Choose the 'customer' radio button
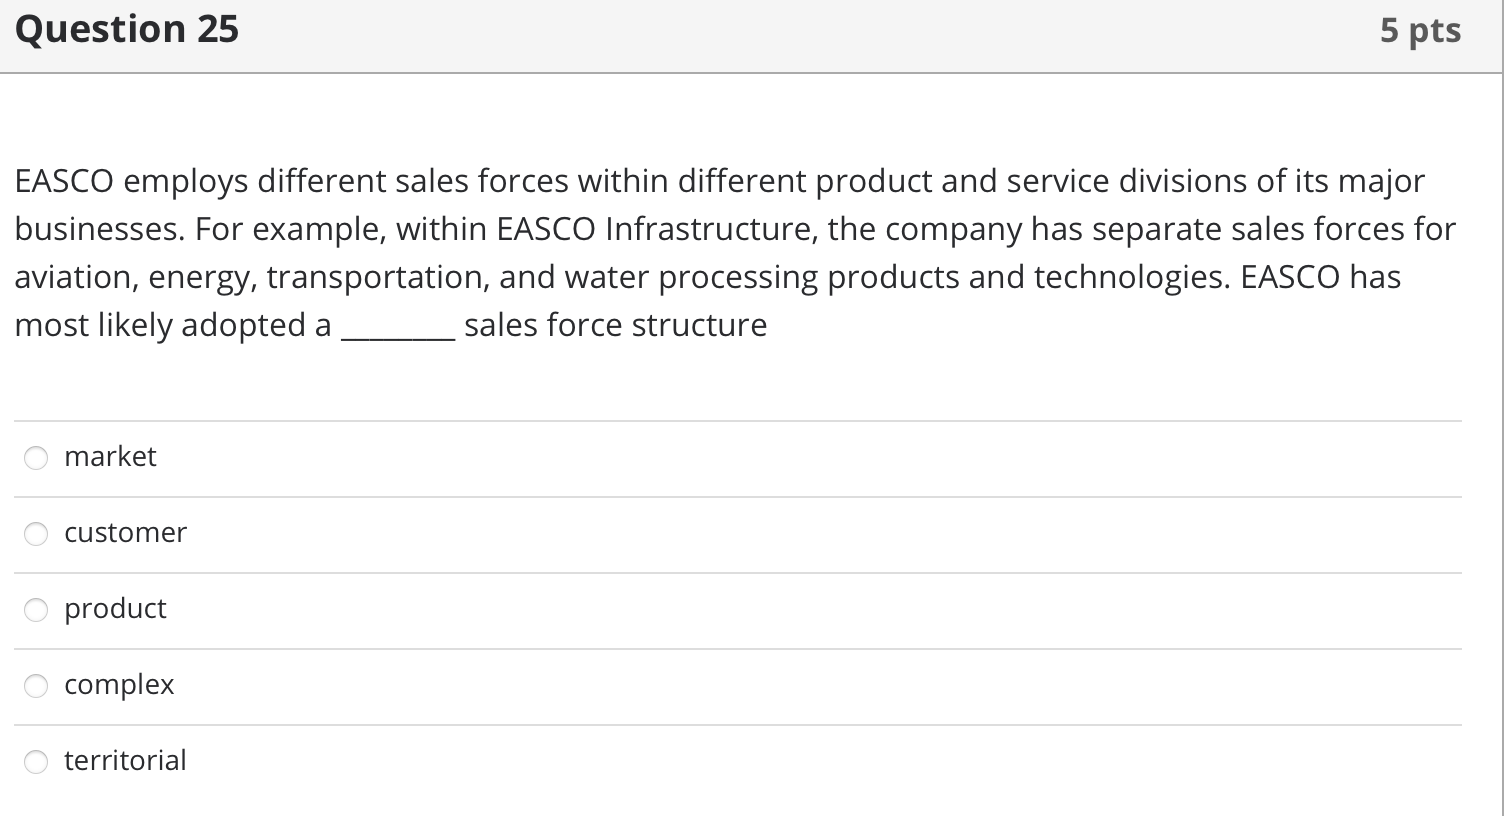1506x816 pixels. pyautogui.click(x=36, y=534)
